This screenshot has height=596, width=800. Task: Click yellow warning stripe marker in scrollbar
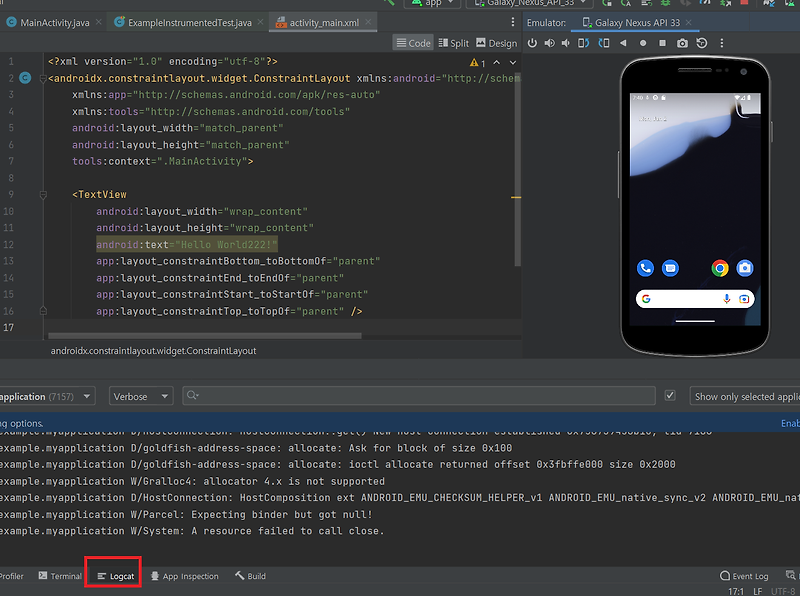pyautogui.click(x=516, y=197)
